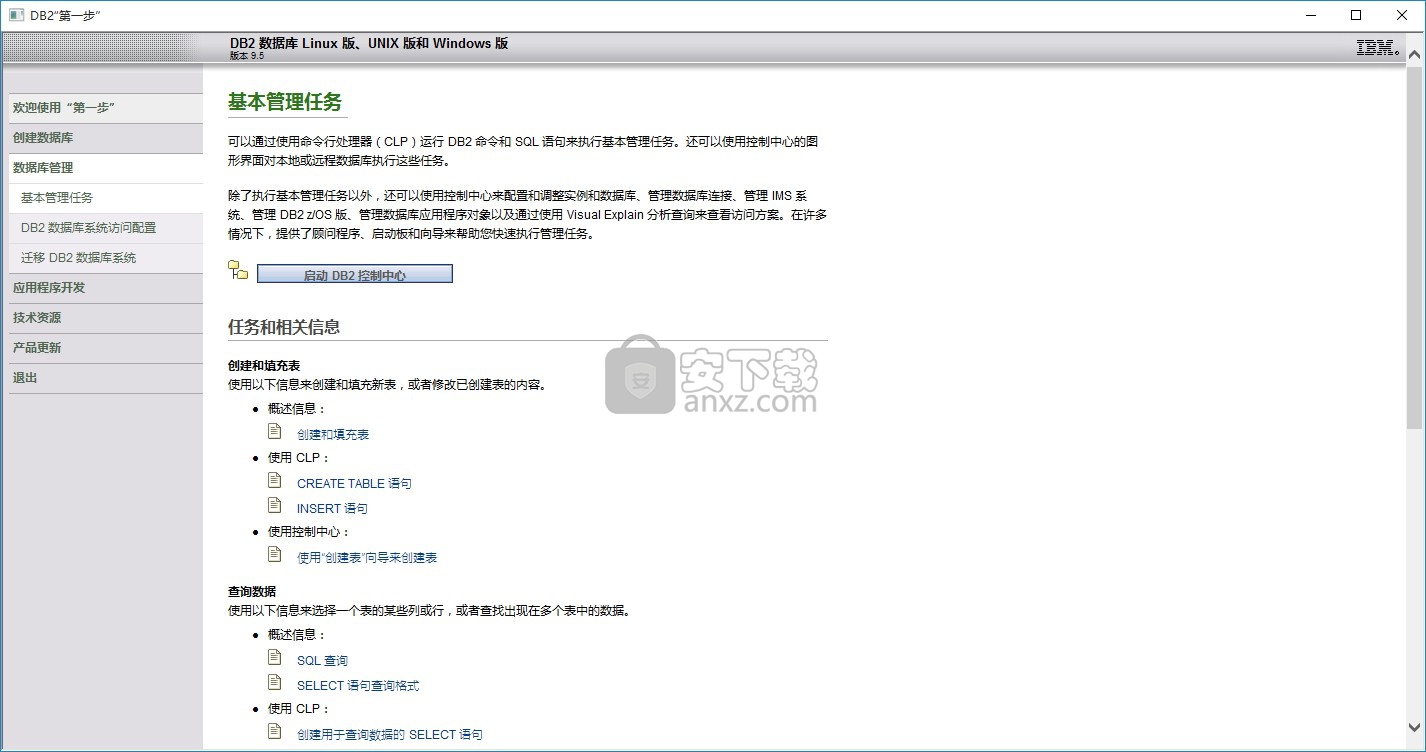
Task: Select the DB2 数据库系统访问配置 sidebar sub-item
Action: click(x=106, y=228)
